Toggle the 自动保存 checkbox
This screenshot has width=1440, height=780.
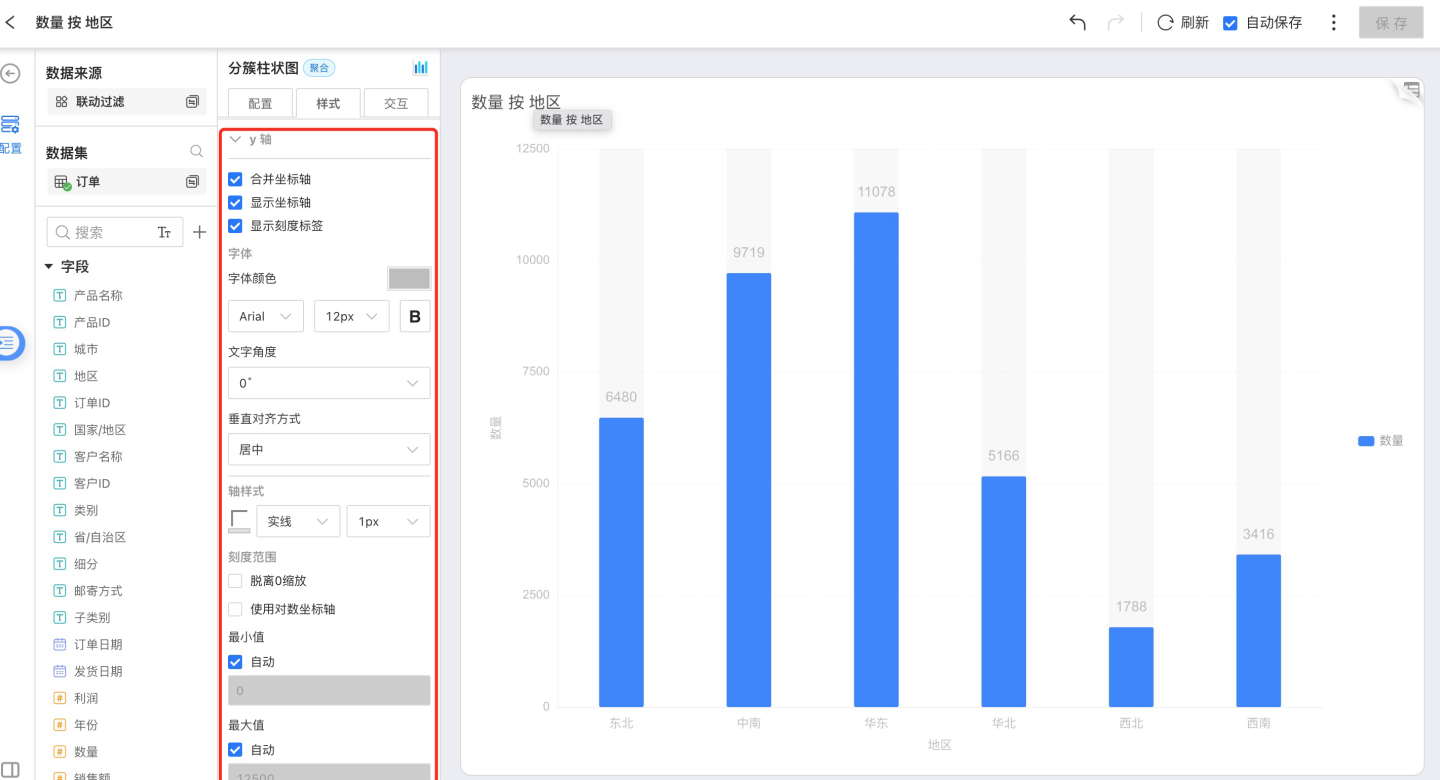(x=1231, y=22)
